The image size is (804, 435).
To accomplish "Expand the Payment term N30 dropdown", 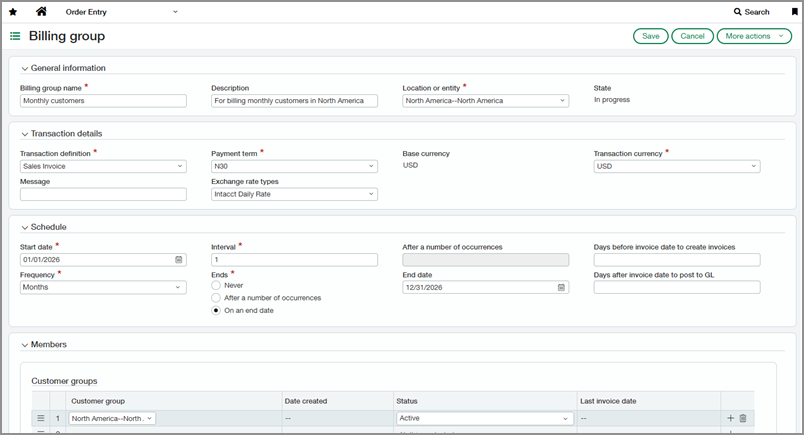I will coord(294,167).
